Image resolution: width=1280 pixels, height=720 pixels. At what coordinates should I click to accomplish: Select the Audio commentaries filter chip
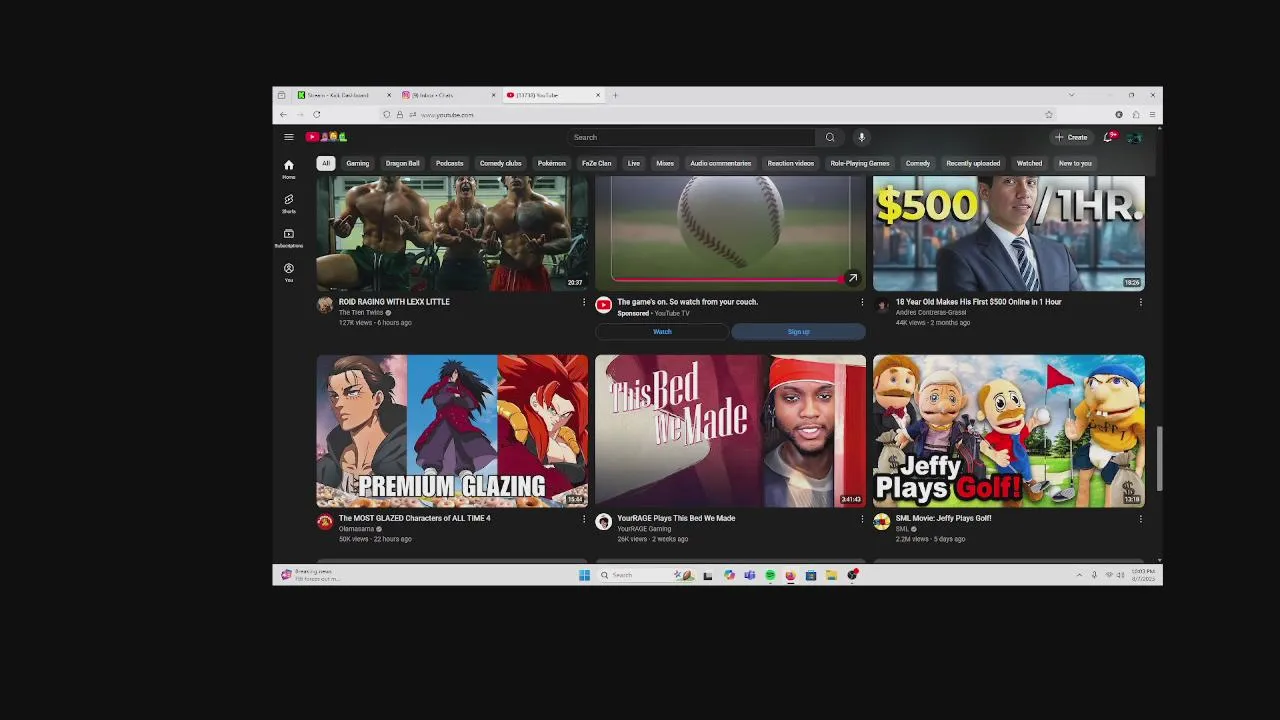pyautogui.click(x=720, y=163)
